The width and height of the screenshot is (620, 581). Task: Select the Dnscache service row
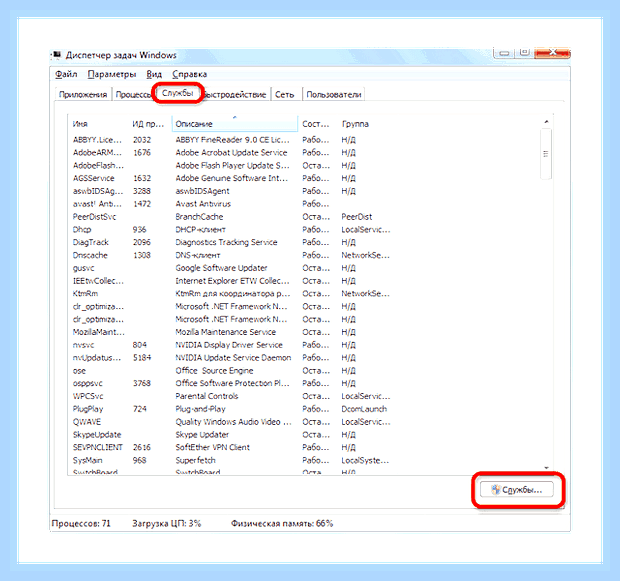click(x=233, y=255)
